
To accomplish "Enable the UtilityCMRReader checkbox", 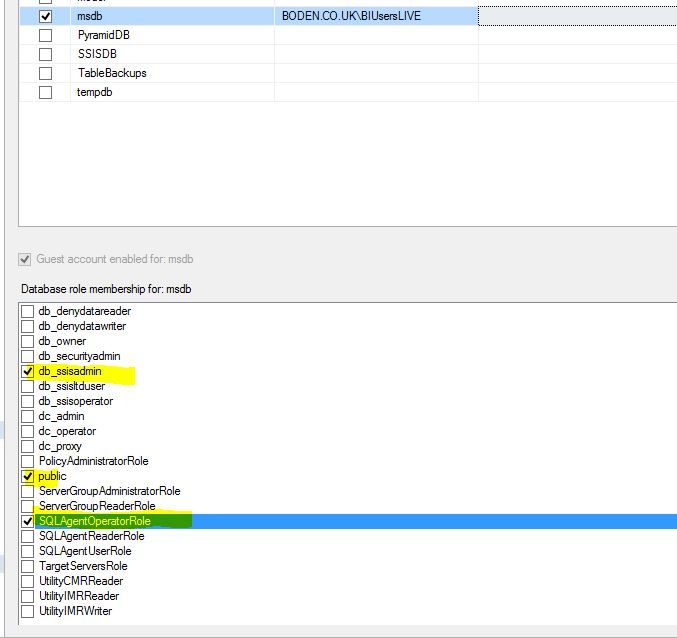I will tap(28, 581).
